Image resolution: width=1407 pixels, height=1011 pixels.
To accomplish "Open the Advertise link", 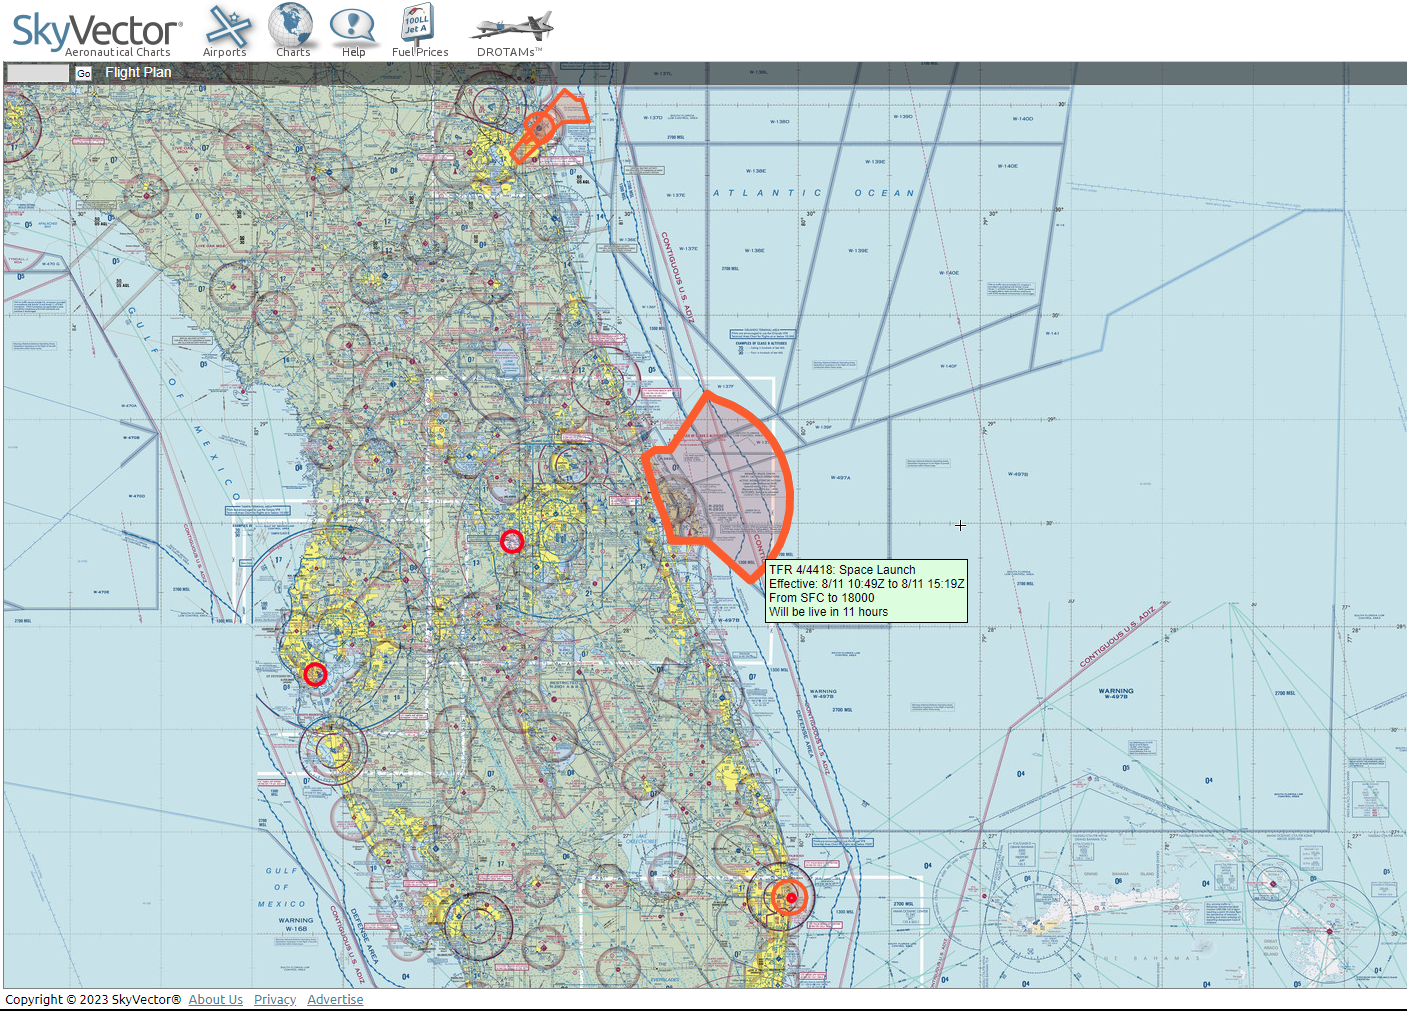I will [x=335, y=999].
